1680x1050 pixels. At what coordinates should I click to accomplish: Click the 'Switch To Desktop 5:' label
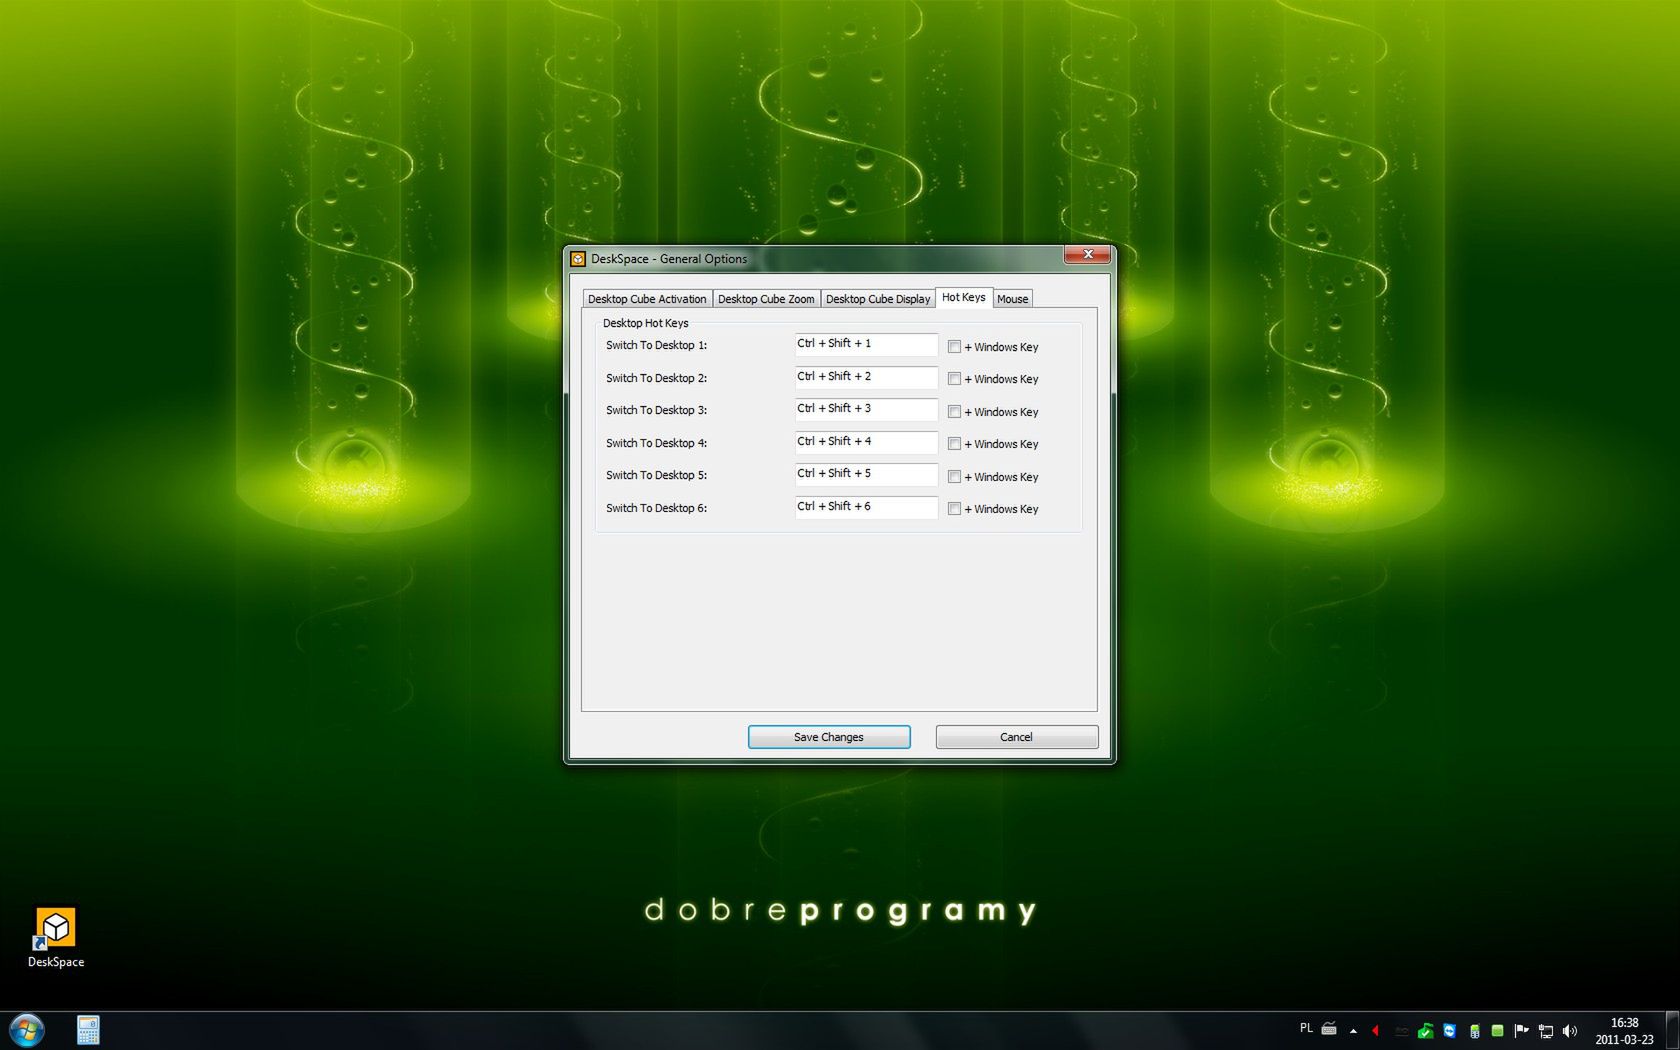[x=656, y=475]
